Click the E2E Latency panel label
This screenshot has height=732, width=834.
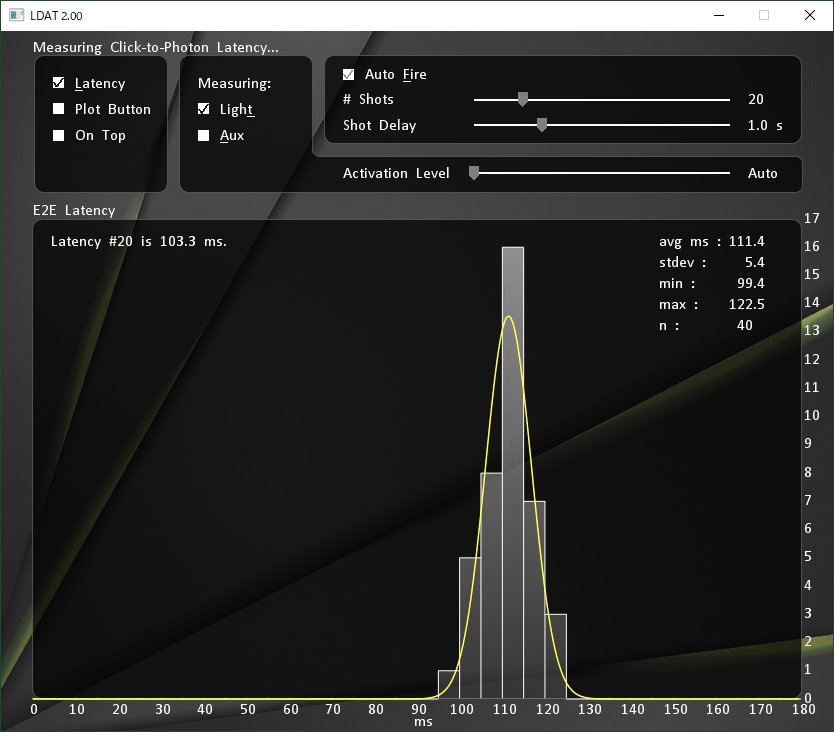[74, 210]
